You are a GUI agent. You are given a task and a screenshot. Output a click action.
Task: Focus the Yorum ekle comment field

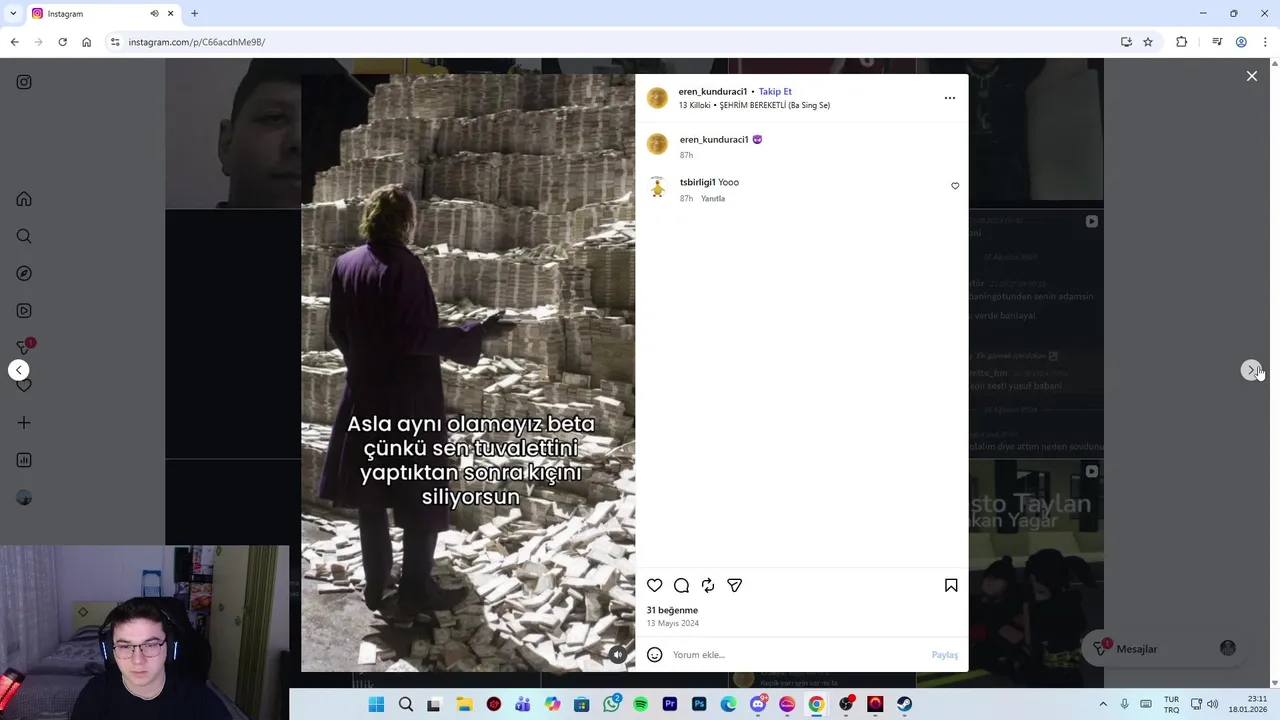coord(798,655)
